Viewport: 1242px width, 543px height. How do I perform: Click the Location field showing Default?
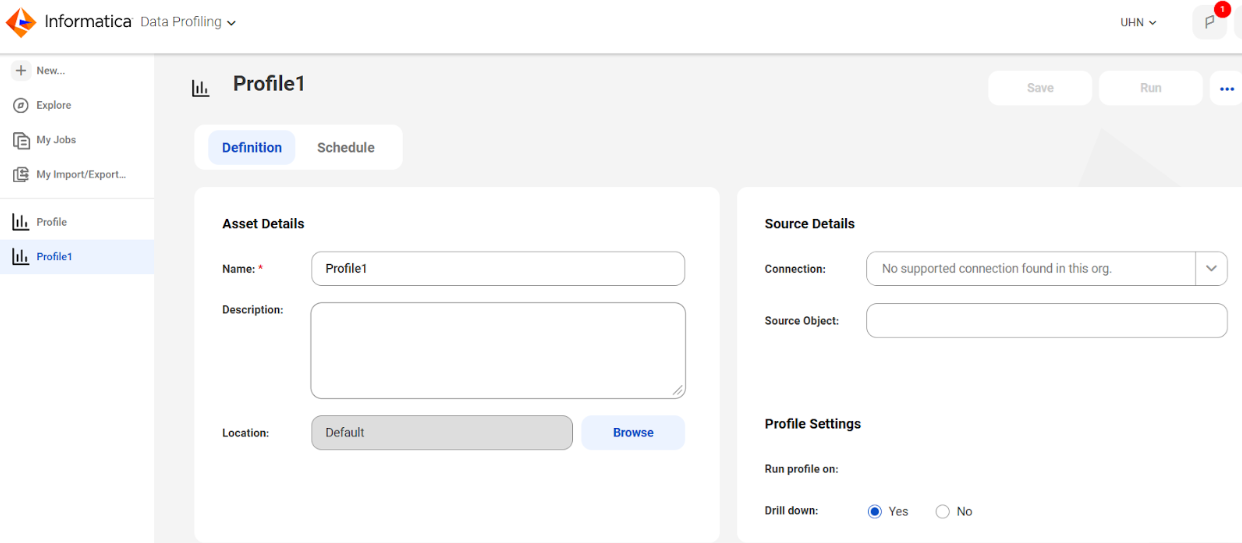442,433
